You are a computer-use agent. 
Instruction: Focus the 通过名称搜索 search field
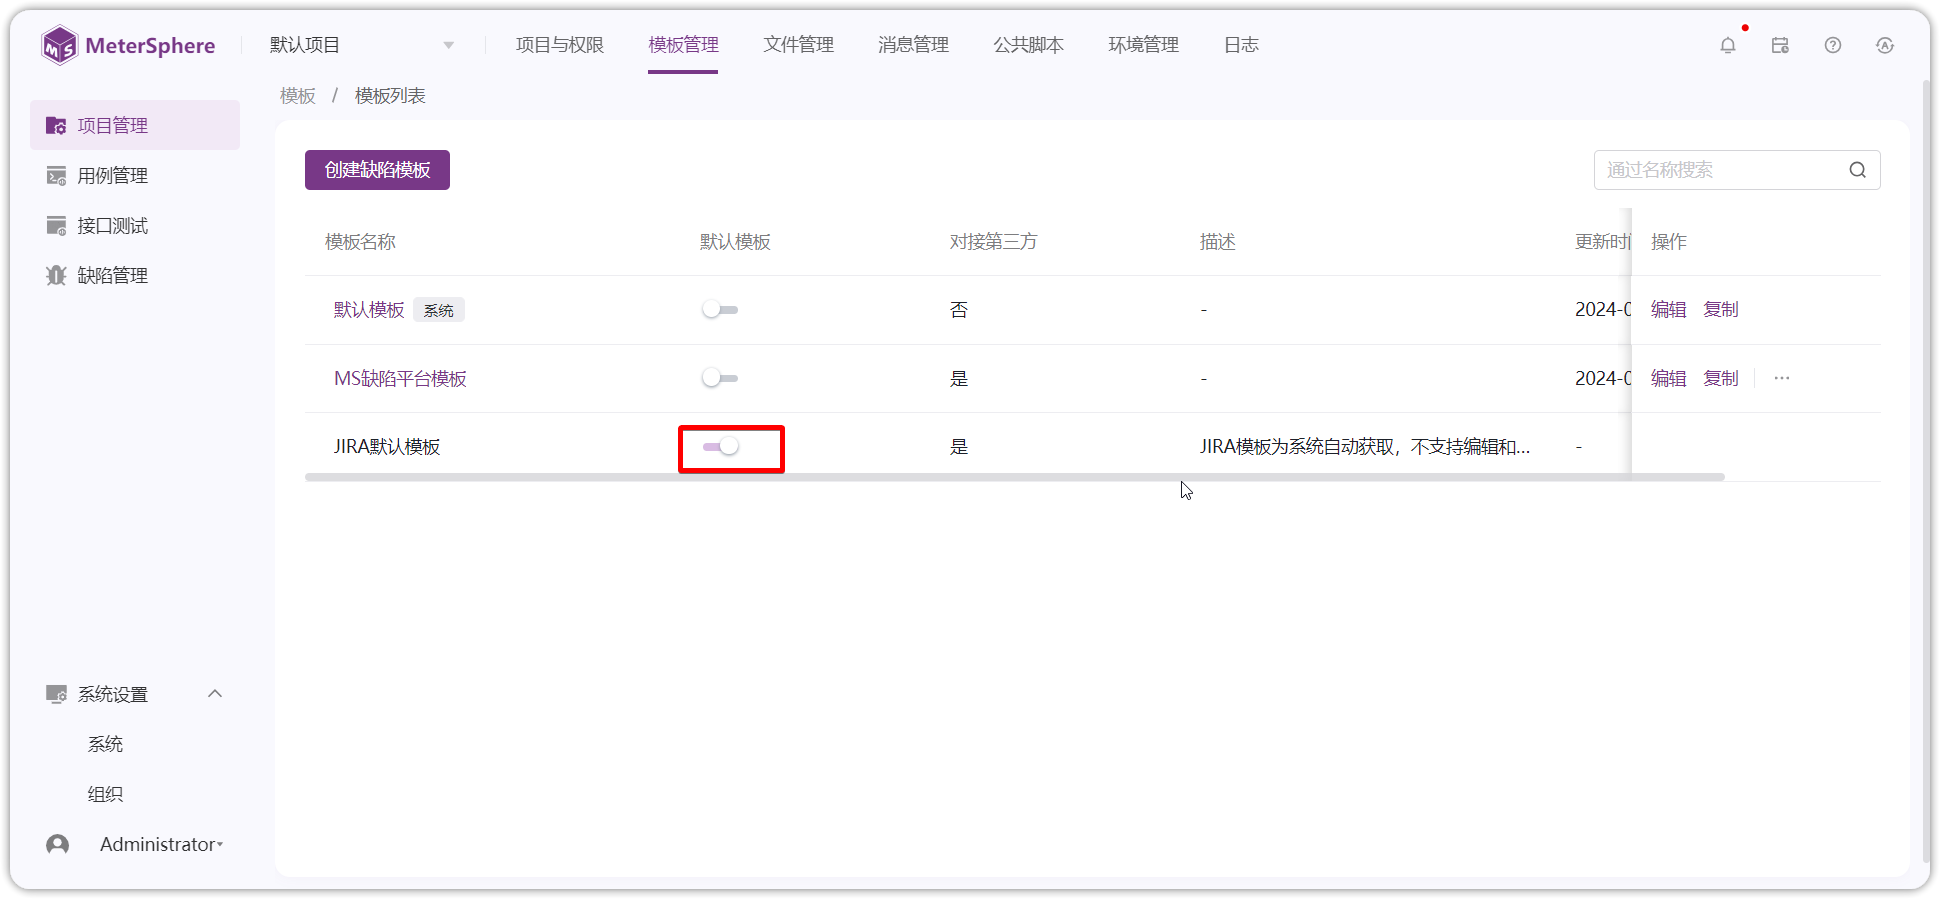(1721, 170)
